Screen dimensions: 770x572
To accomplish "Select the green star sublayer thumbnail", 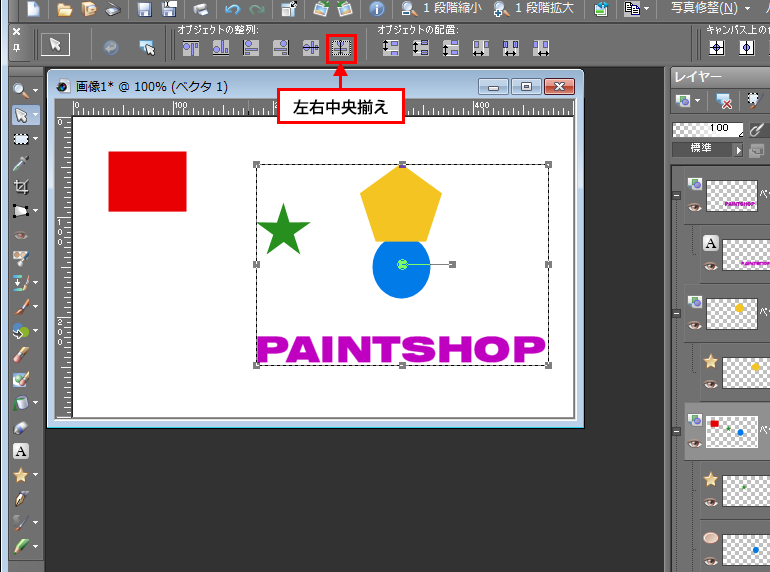I will point(746,490).
